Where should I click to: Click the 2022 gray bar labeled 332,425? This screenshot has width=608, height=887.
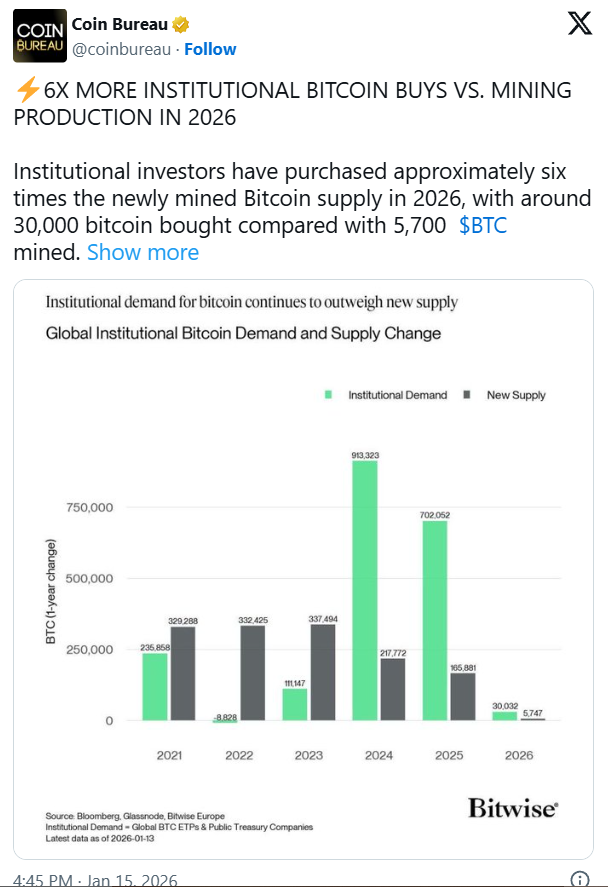click(252, 672)
